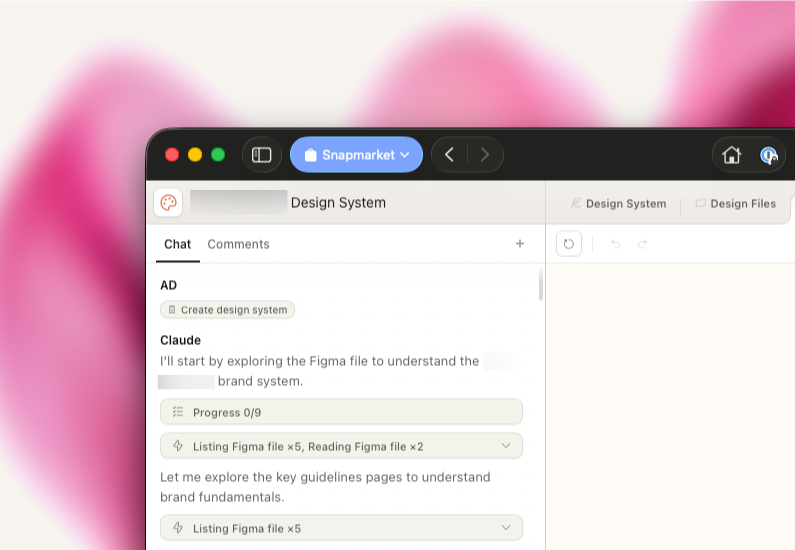The width and height of the screenshot is (795, 550).
Task: Click the AD user label
Action: coord(168,285)
